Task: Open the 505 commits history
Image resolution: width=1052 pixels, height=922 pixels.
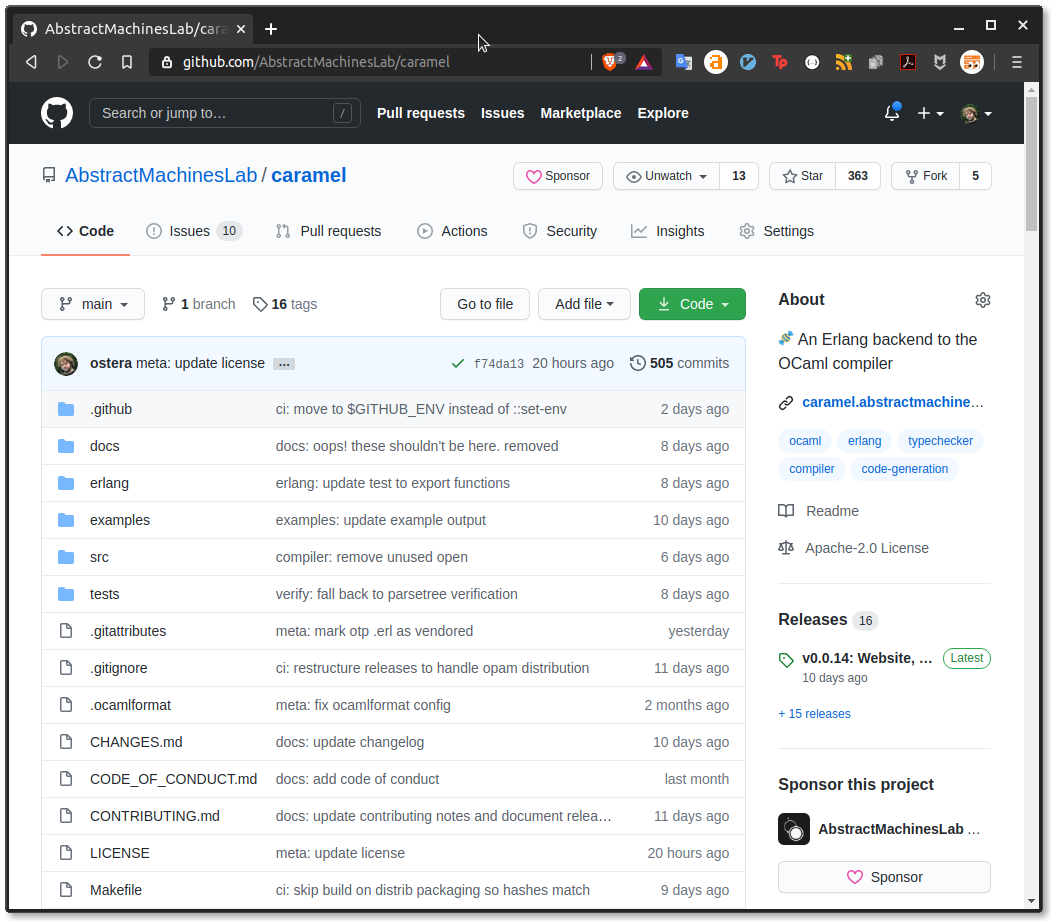Action: pos(679,363)
